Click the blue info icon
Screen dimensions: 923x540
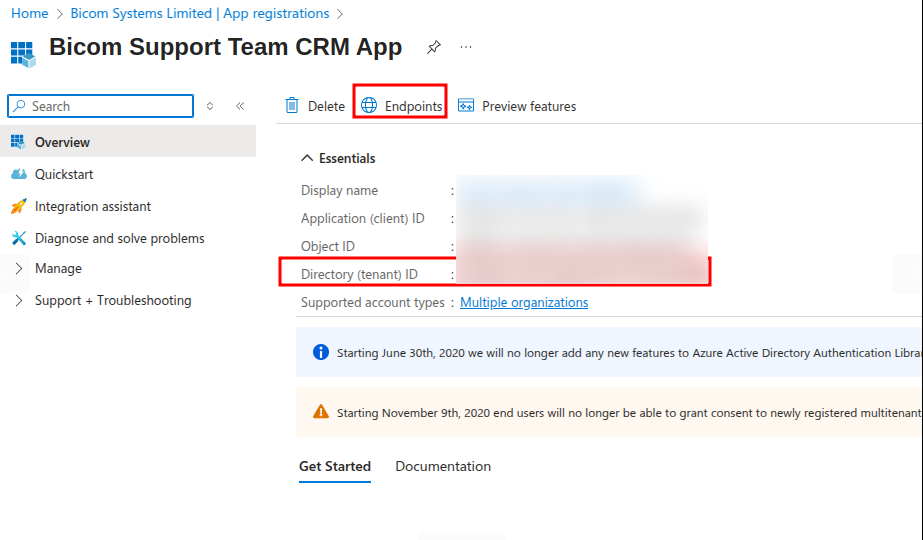(x=321, y=352)
